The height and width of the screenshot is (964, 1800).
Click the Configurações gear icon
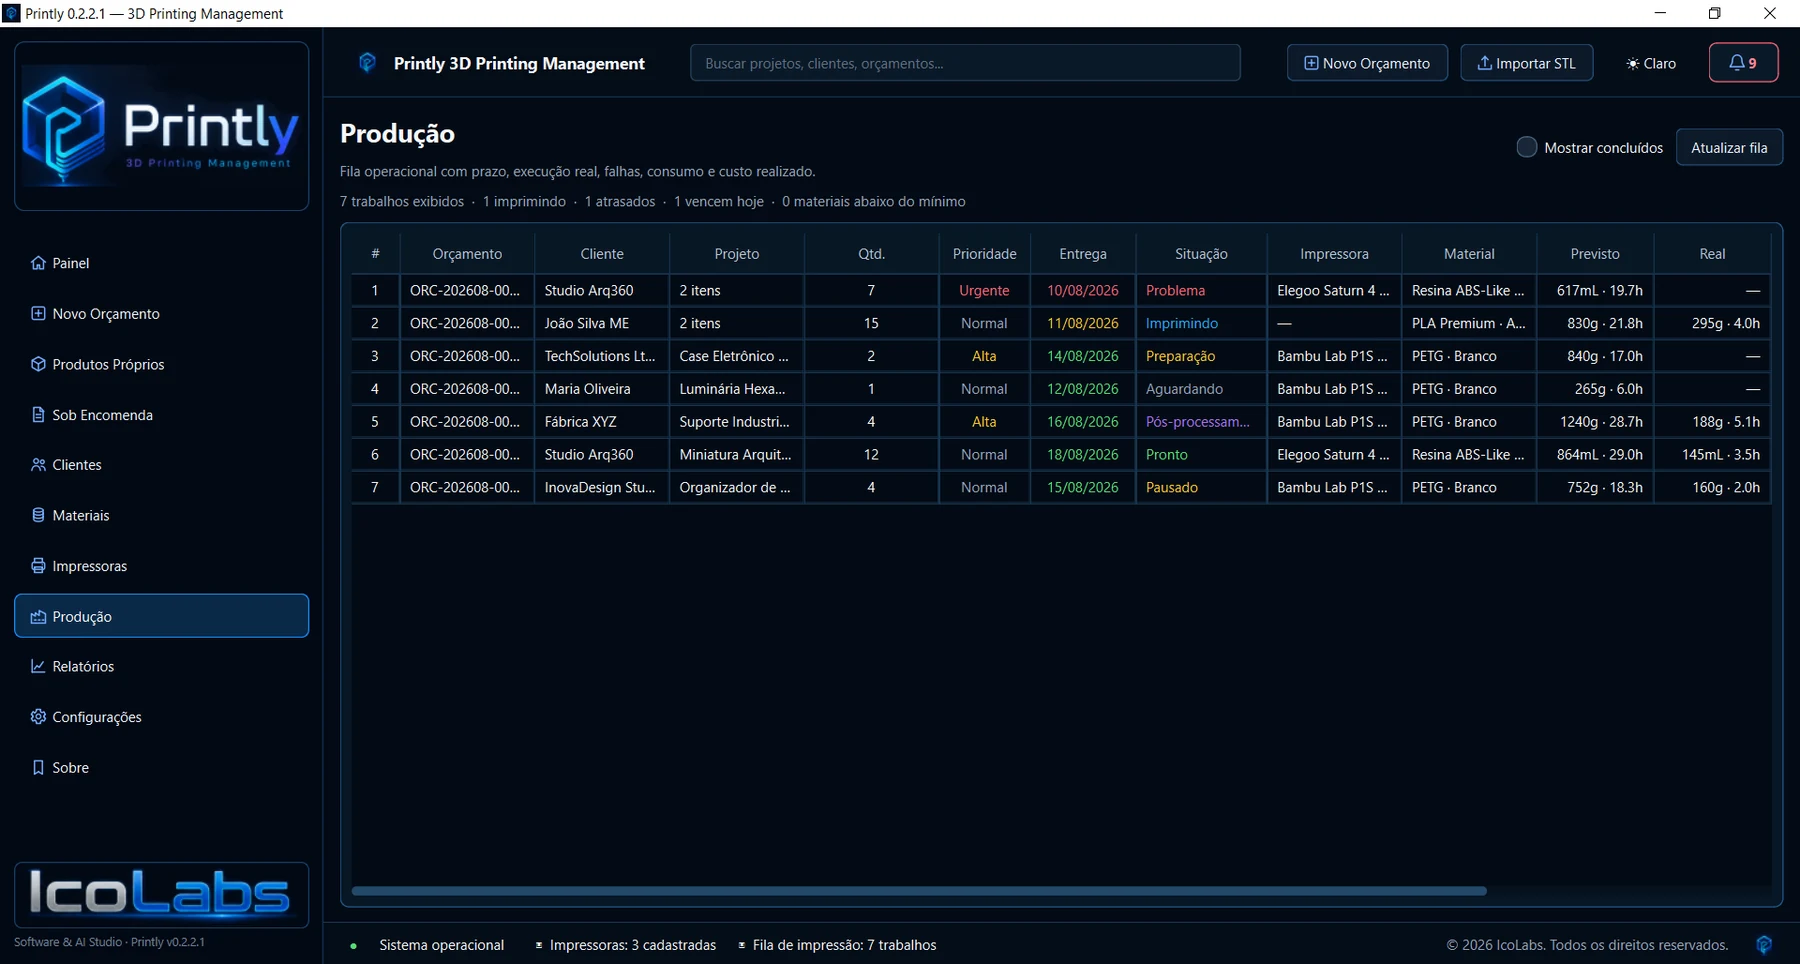(38, 717)
